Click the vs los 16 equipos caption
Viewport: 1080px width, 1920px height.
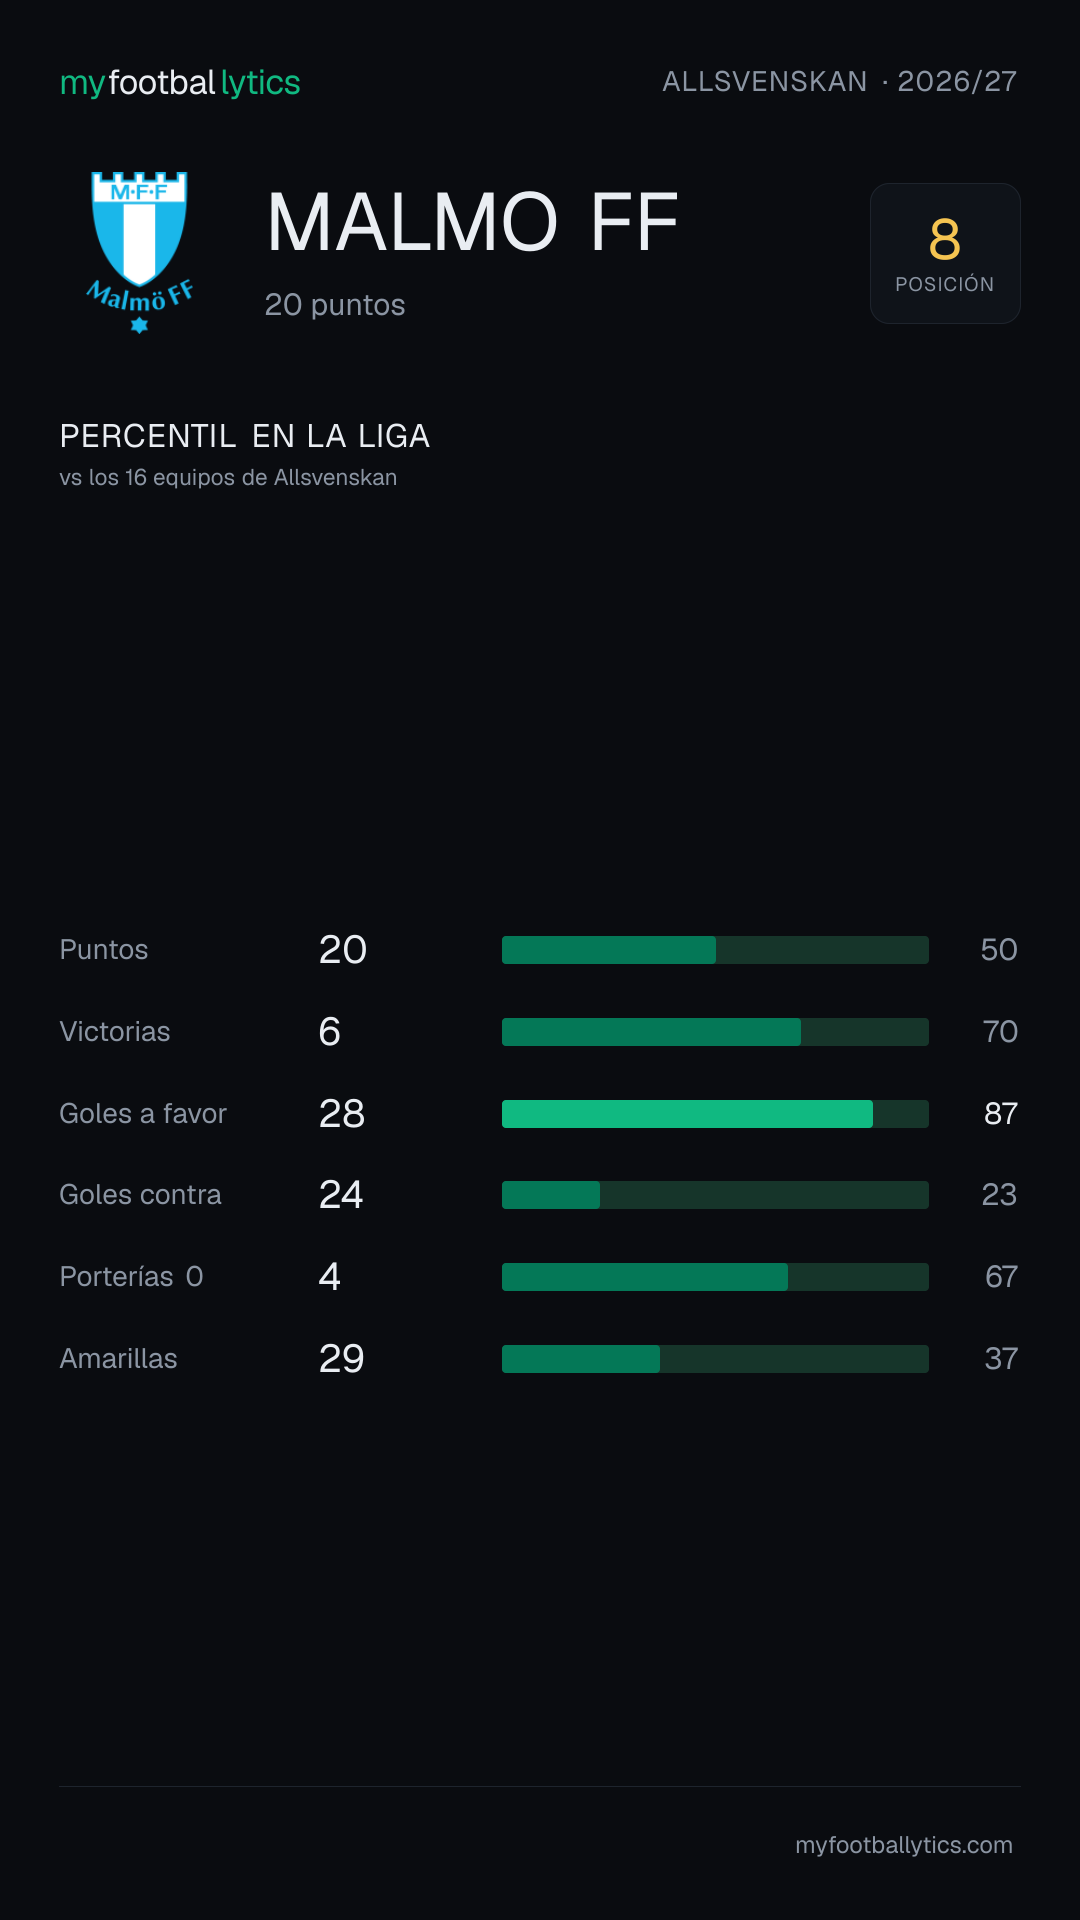click(228, 478)
